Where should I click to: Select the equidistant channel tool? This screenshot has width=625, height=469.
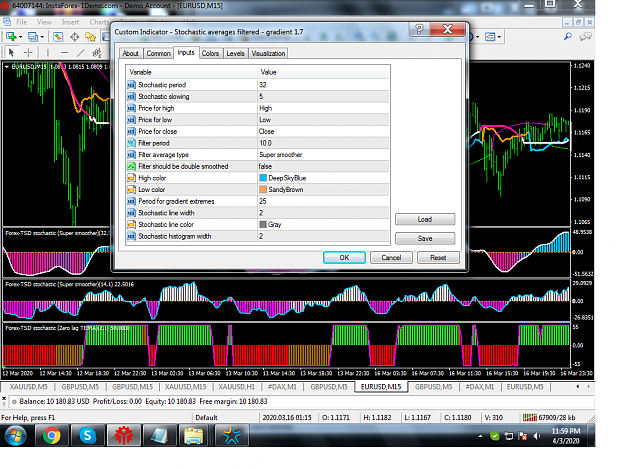[96, 52]
